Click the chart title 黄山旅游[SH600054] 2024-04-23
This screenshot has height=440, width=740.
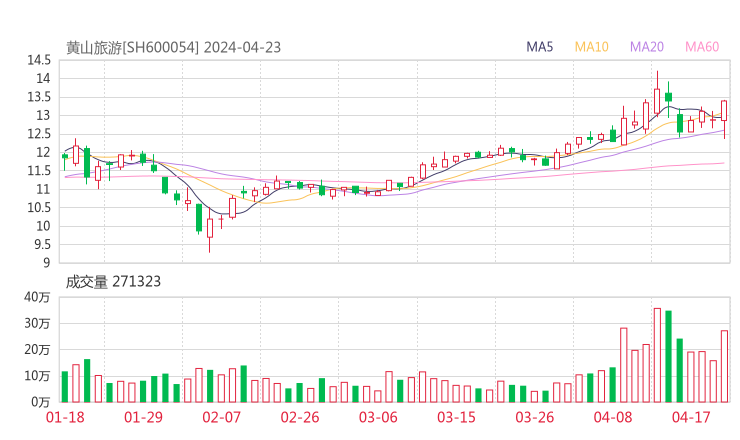point(173,48)
